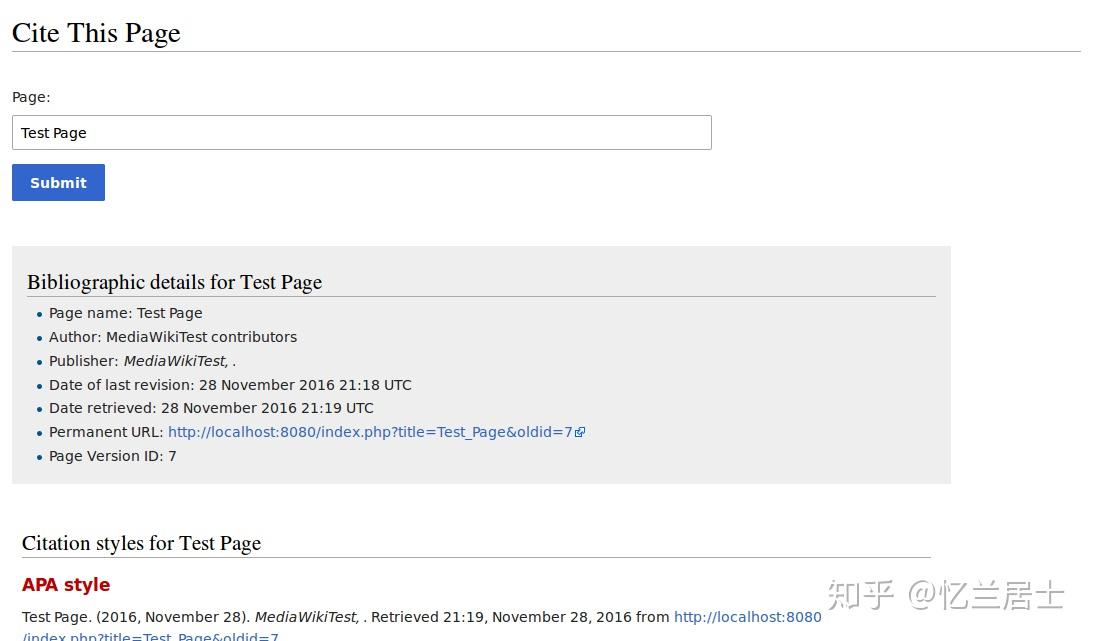Click the "Bibliographic details for Test Page" heading
Screen dimensions: 1093x641
click(x=174, y=282)
